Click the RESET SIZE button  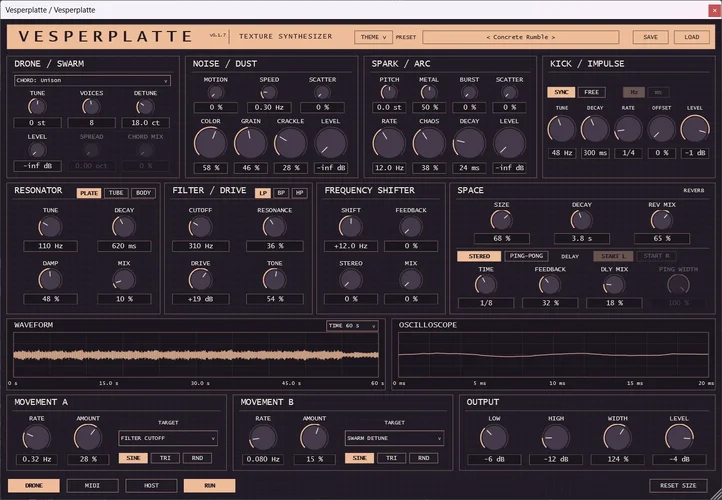pos(678,485)
